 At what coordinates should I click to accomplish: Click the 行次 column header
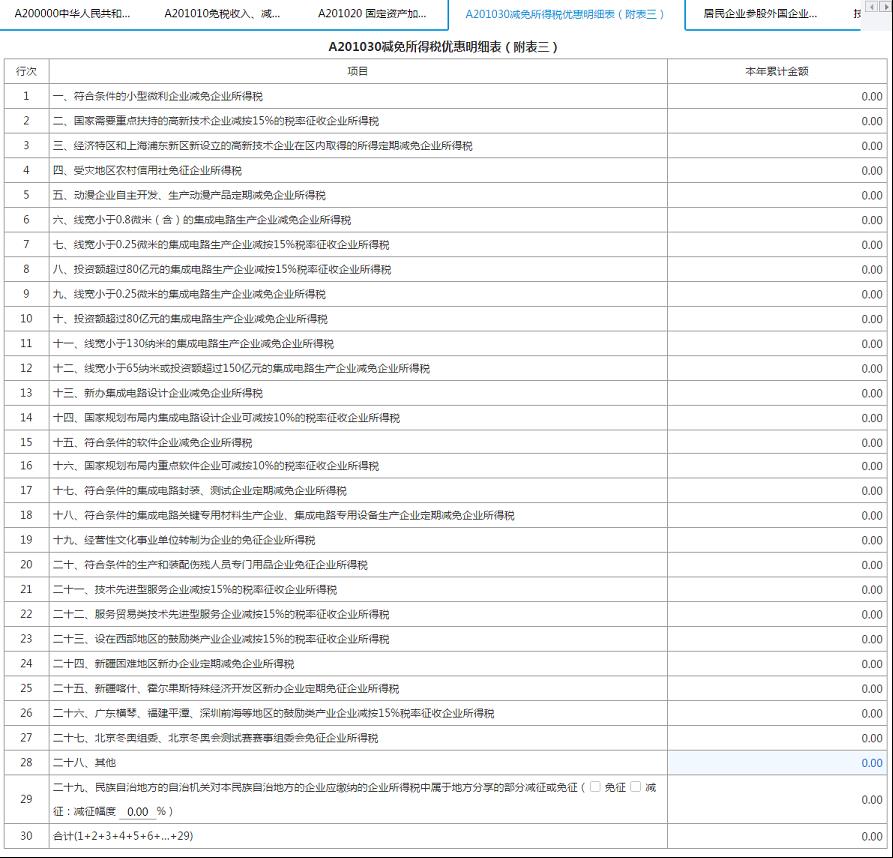click(x=25, y=72)
